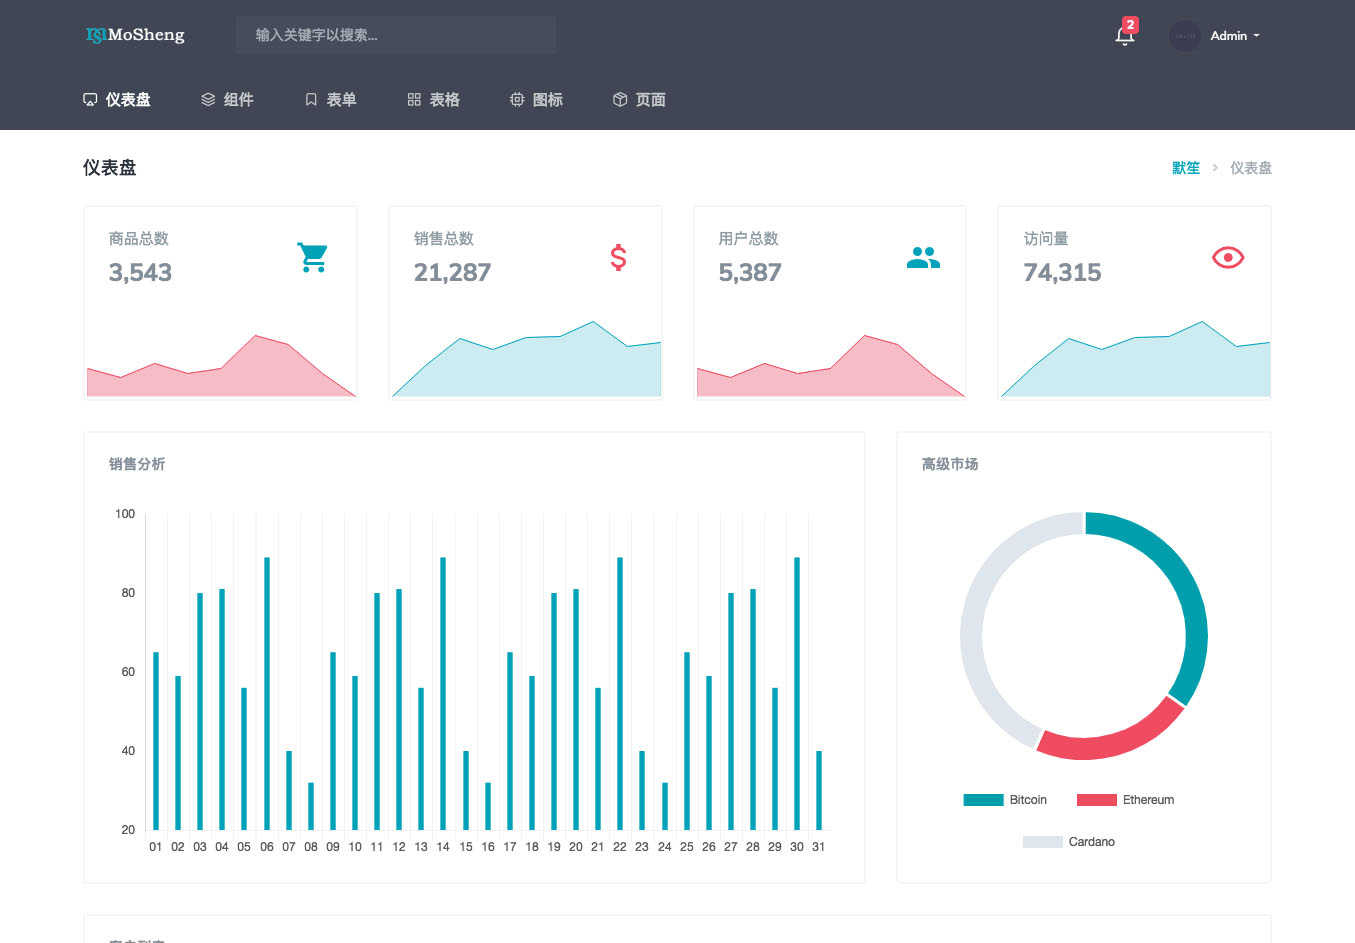Open the 页面 navigation menu
Viewport: 1355px width, 943px height.
point(639,100)
